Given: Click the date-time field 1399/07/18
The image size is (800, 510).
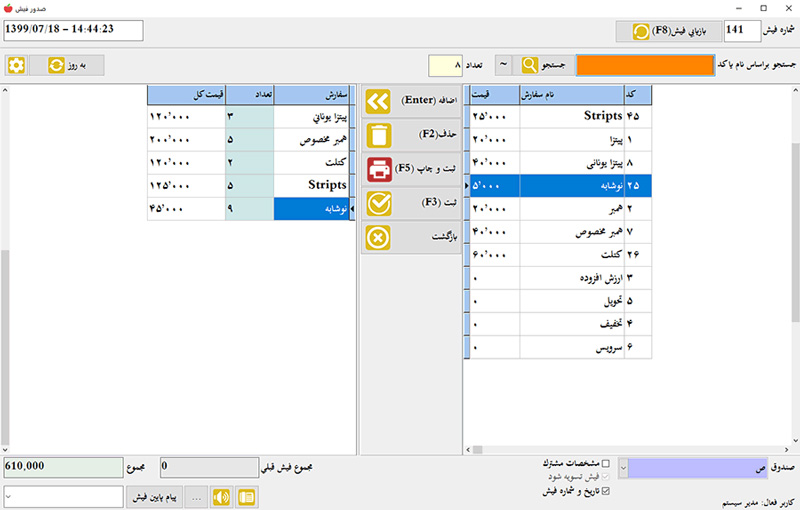Looking at the screenshot, I should [73, 30].
